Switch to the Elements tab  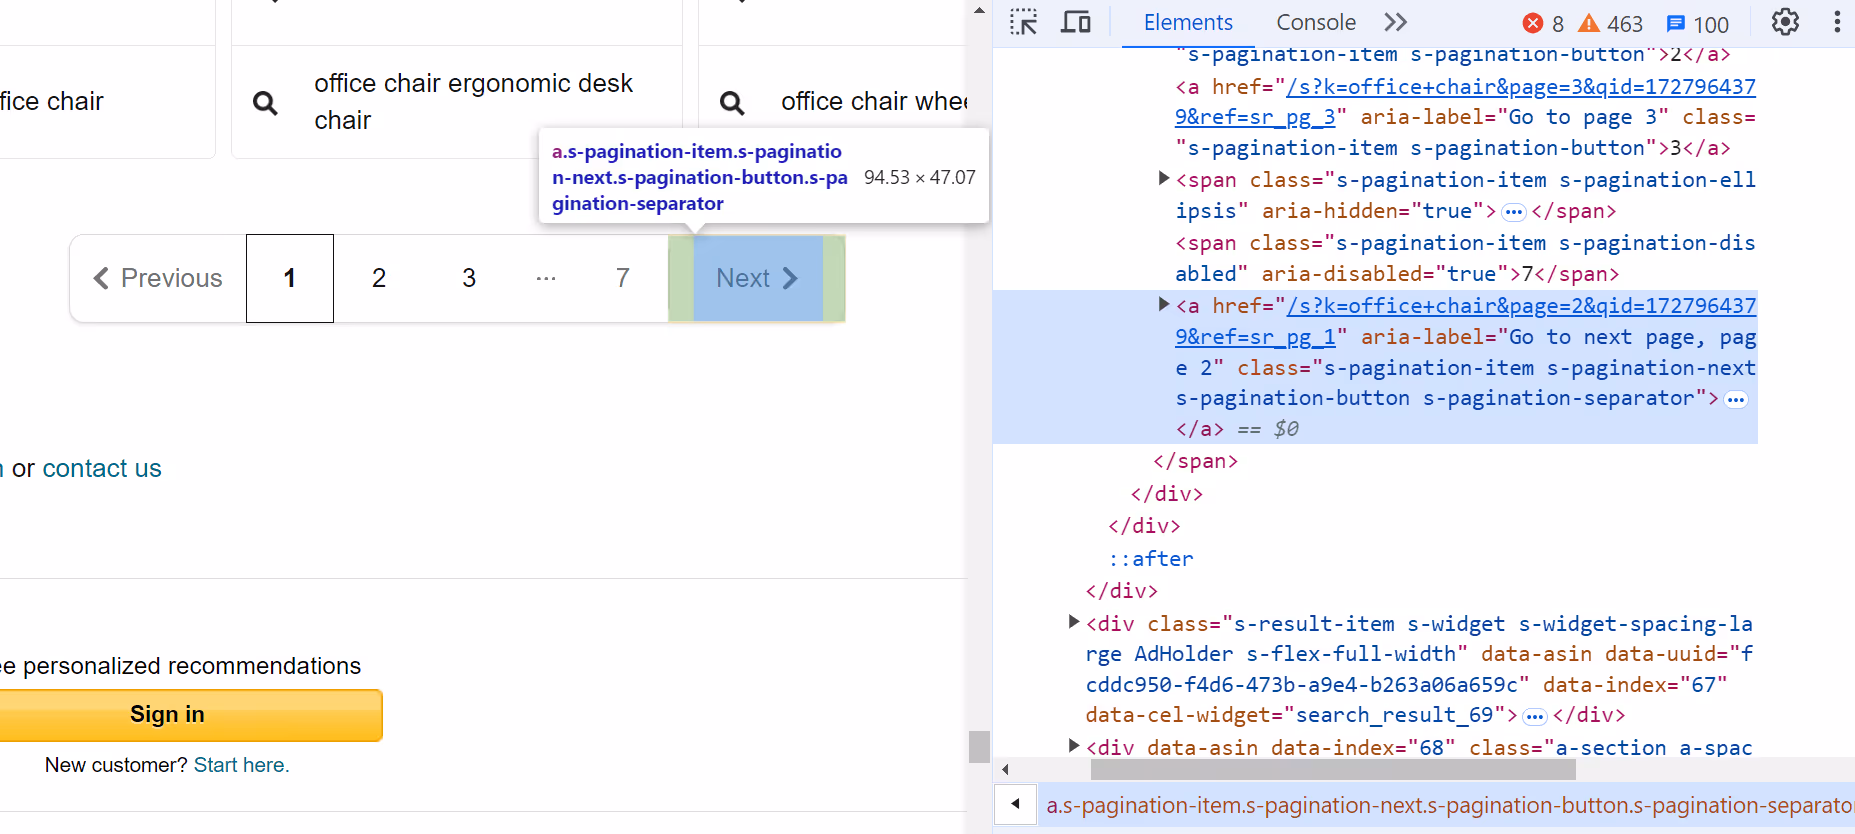click(1188, 22)
